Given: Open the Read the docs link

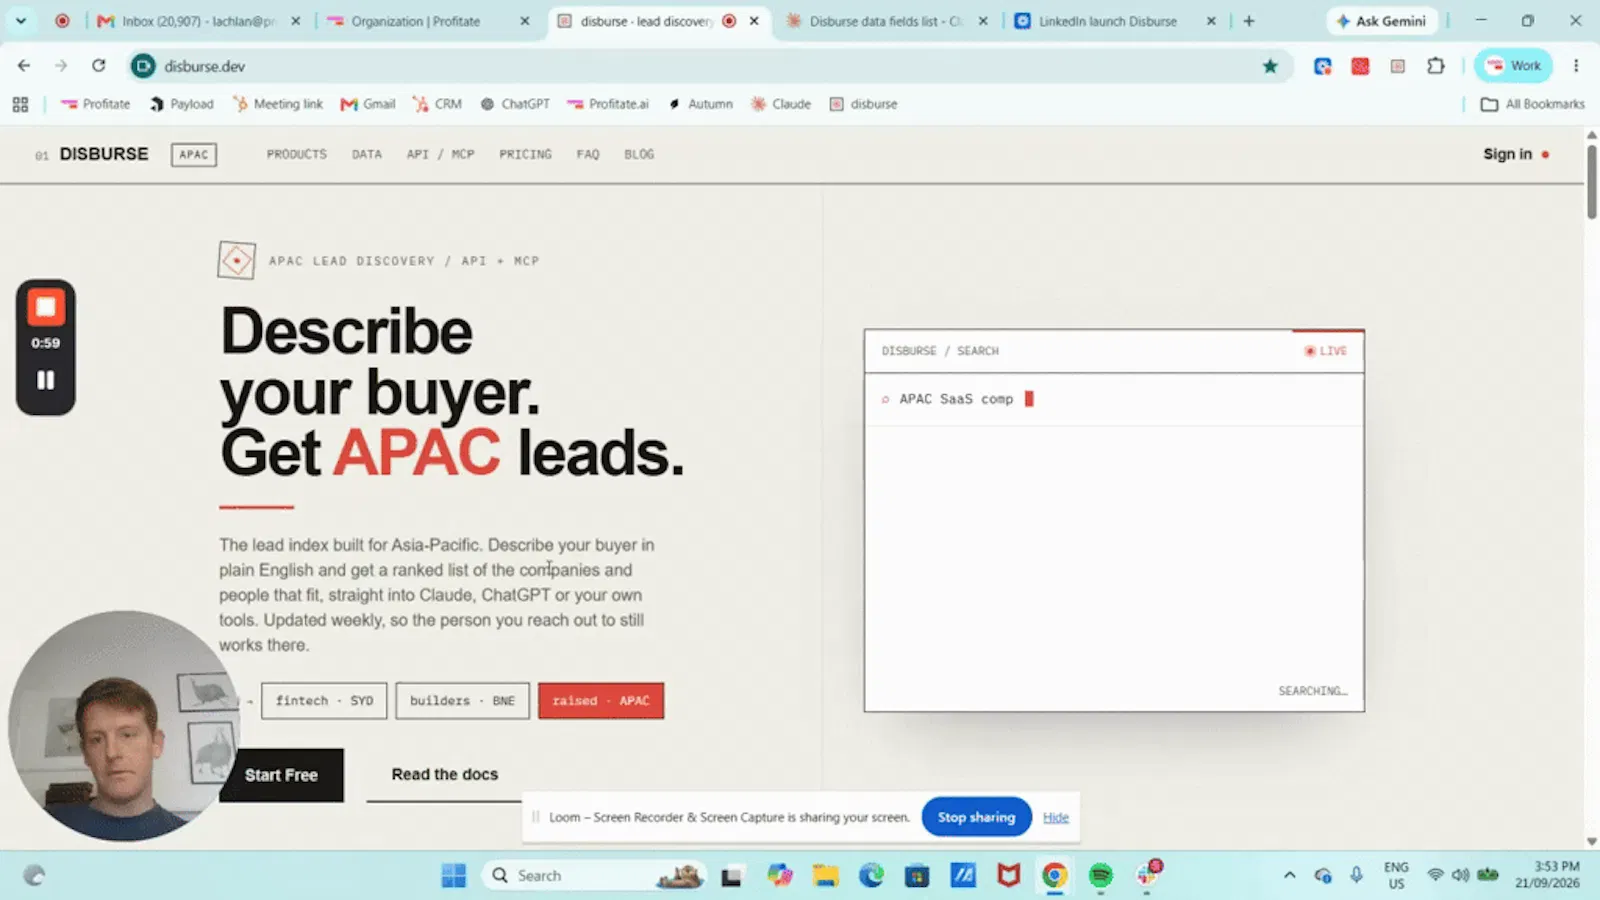Looking at the screenshot, I should tap(445, 775).
